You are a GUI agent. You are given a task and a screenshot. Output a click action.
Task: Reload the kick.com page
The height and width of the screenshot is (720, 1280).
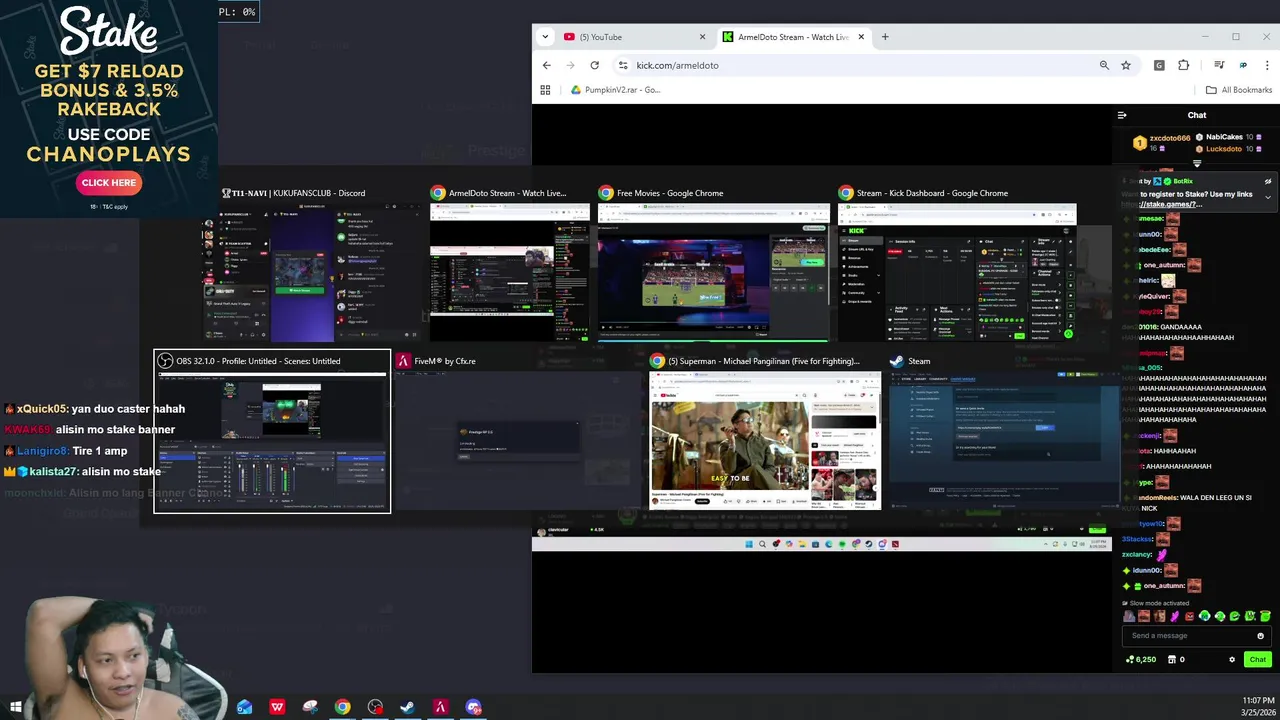click(x=594, y=65)
